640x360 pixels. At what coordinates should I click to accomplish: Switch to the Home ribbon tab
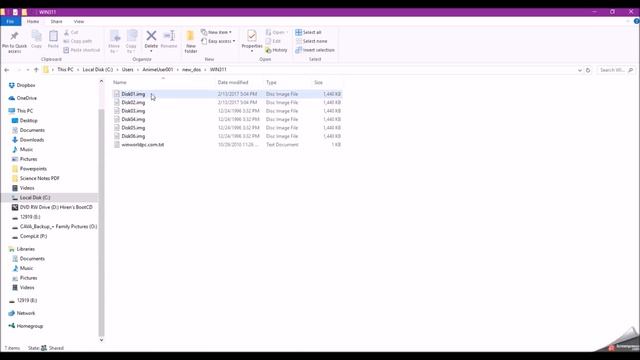pyautogui.click(x=33, y=21)
